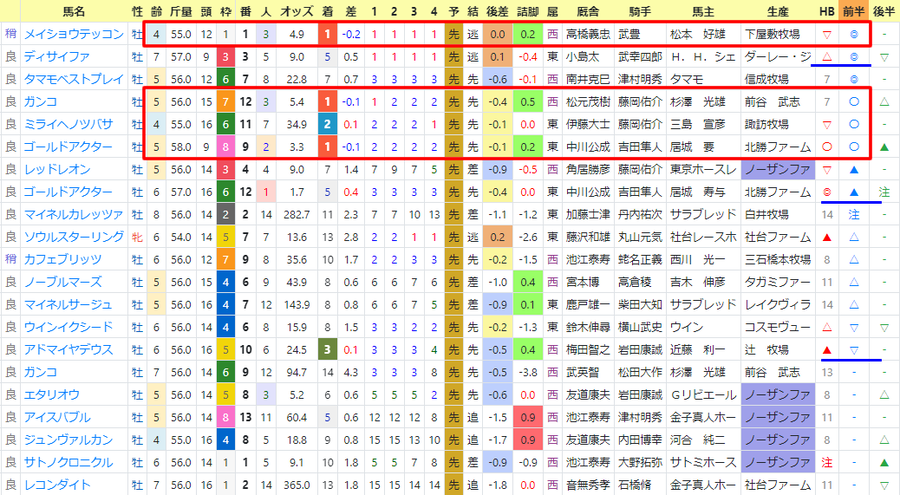Open the ディサイファ horse link
Viewport: 900px width, 495px height.
coord(57,57)
